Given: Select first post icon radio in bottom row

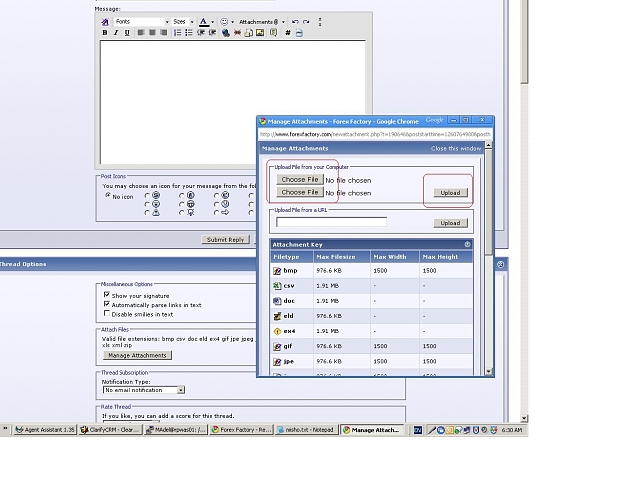Looking at the screenshot, I should pyautogui.click(x=147, y=213).
